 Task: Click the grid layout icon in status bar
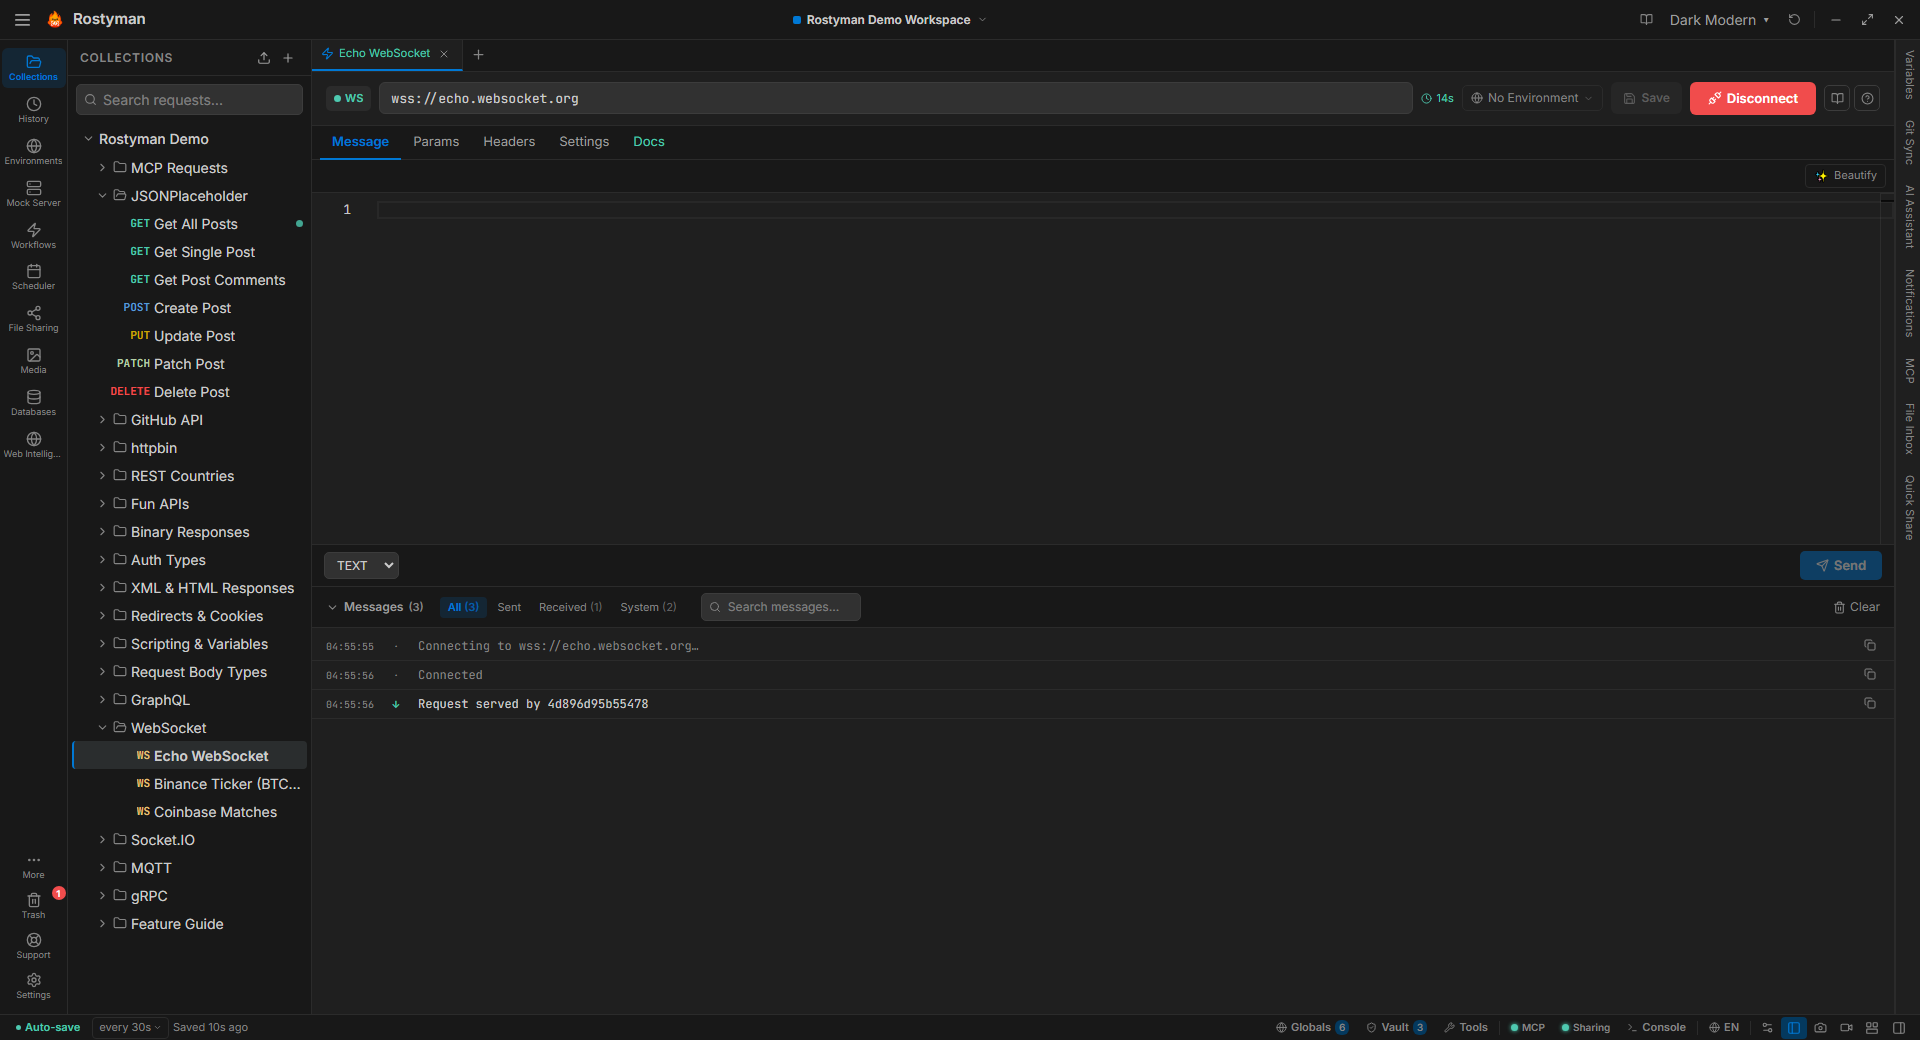1872,1027
